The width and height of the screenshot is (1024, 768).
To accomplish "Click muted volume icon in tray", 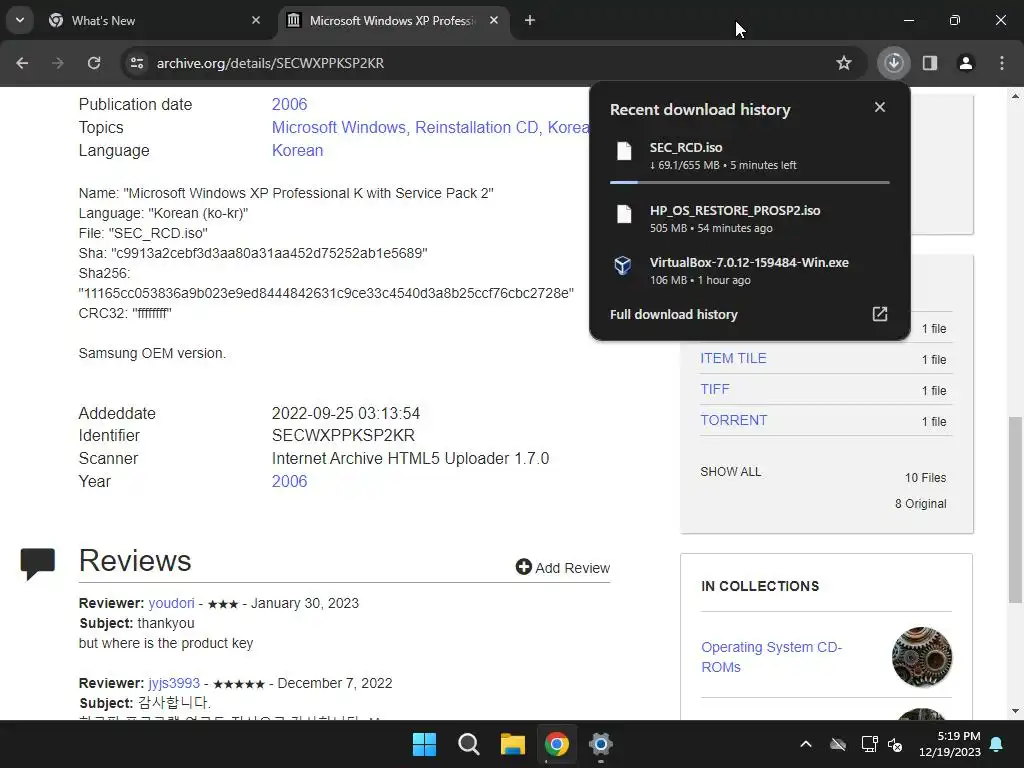I will pyautogui.click(x=895, y=744).
